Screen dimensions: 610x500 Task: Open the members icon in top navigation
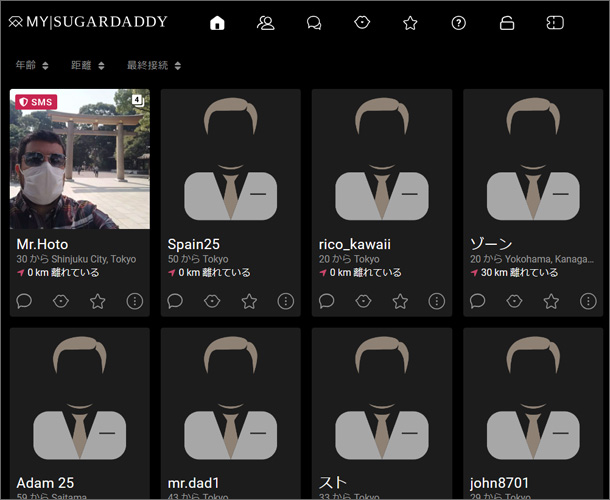point(265,23)
